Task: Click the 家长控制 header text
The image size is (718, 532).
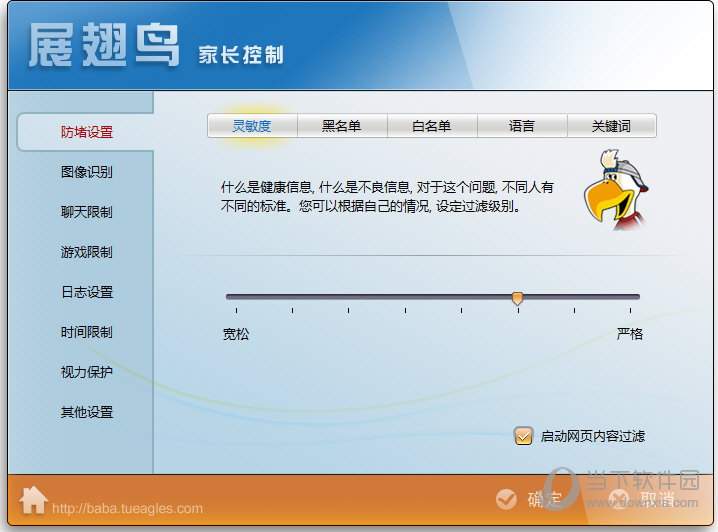Action: click(241, 55)
